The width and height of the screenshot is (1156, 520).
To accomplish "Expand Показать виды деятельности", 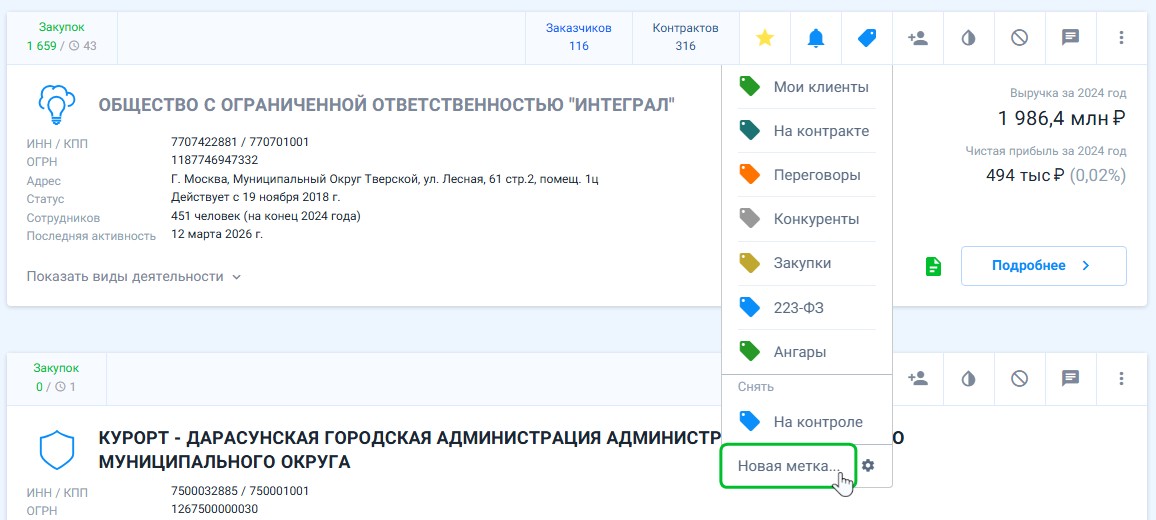I will point(134,277).
